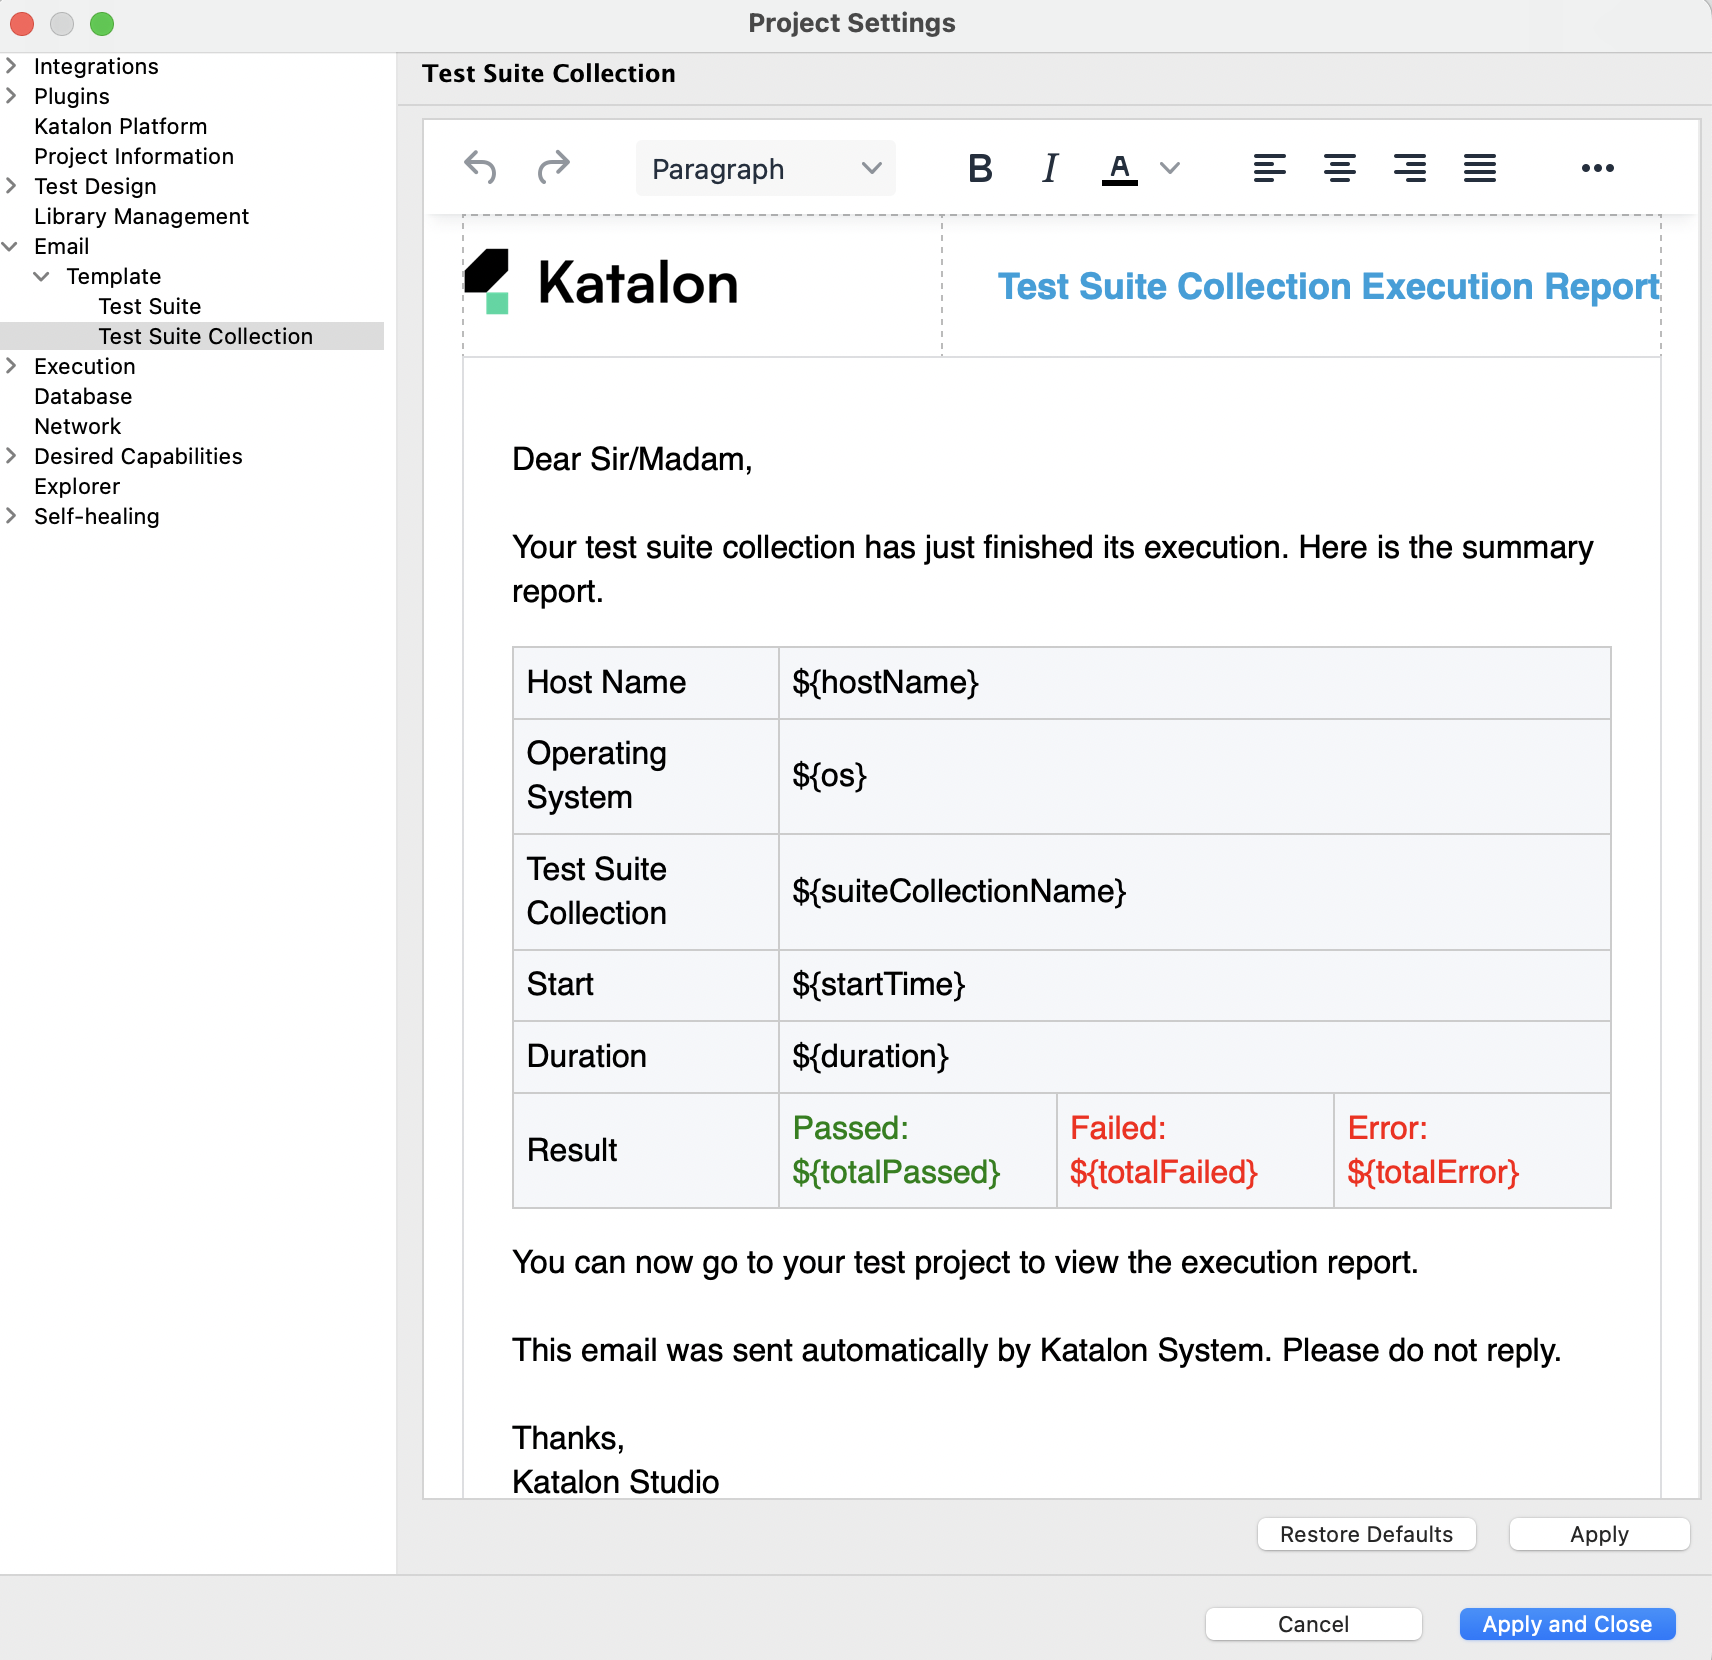The height and width of the screenshot is (1660, 1712).
Task: Undo the last edit in the editor
Action: 480,168
